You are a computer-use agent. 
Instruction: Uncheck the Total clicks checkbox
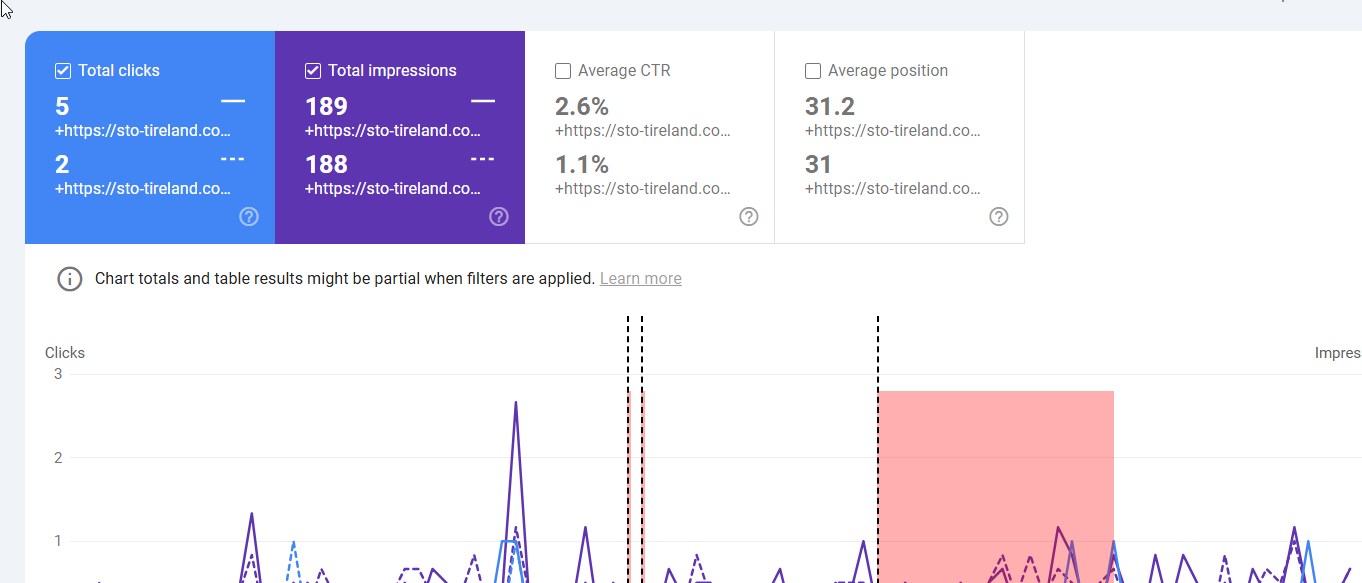[x=63, y=71]
